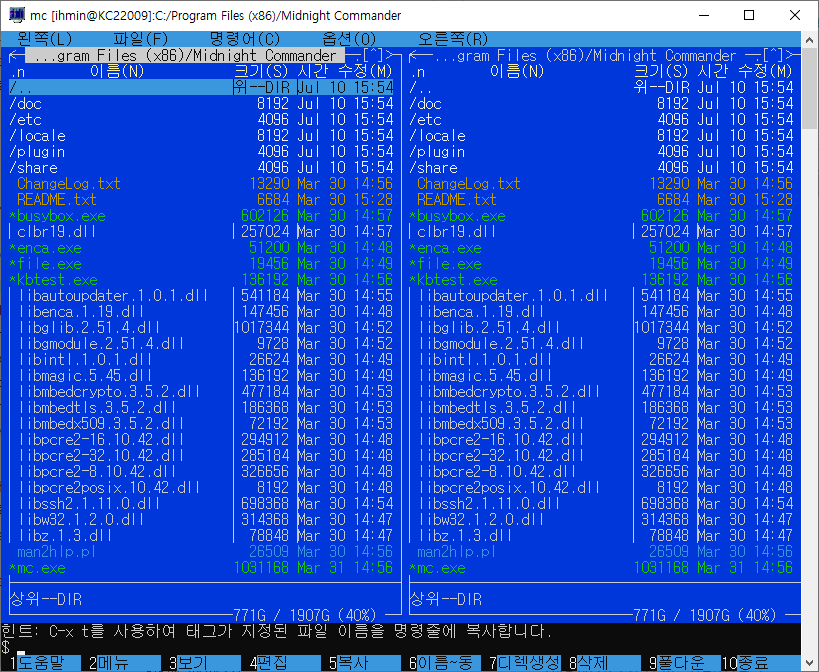Open the 오른쪽(R) menu
This screenshot has height=672, width=819.
pos(453,39)
